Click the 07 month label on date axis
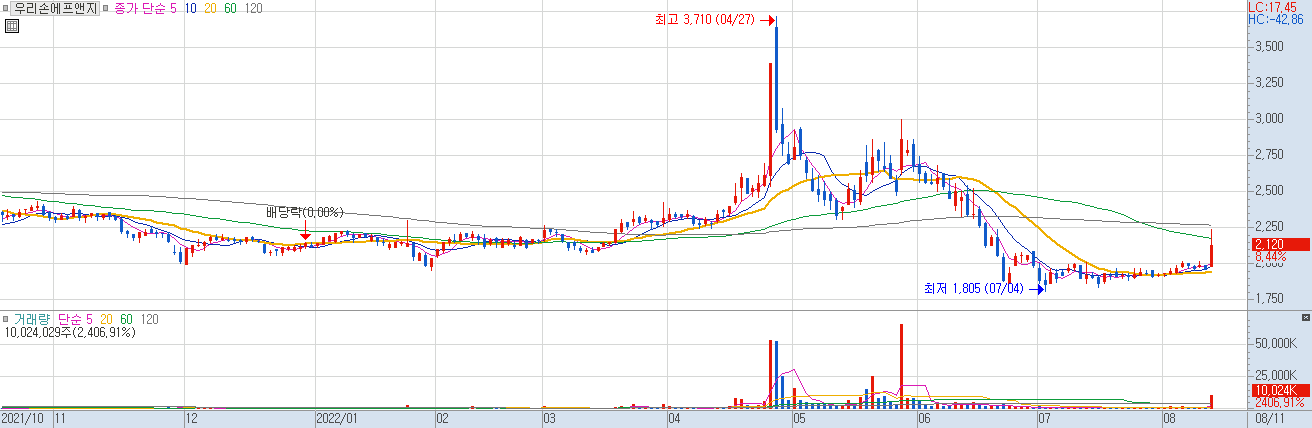This screenshot has width=1312, height=428. [x=1045, y=419]
